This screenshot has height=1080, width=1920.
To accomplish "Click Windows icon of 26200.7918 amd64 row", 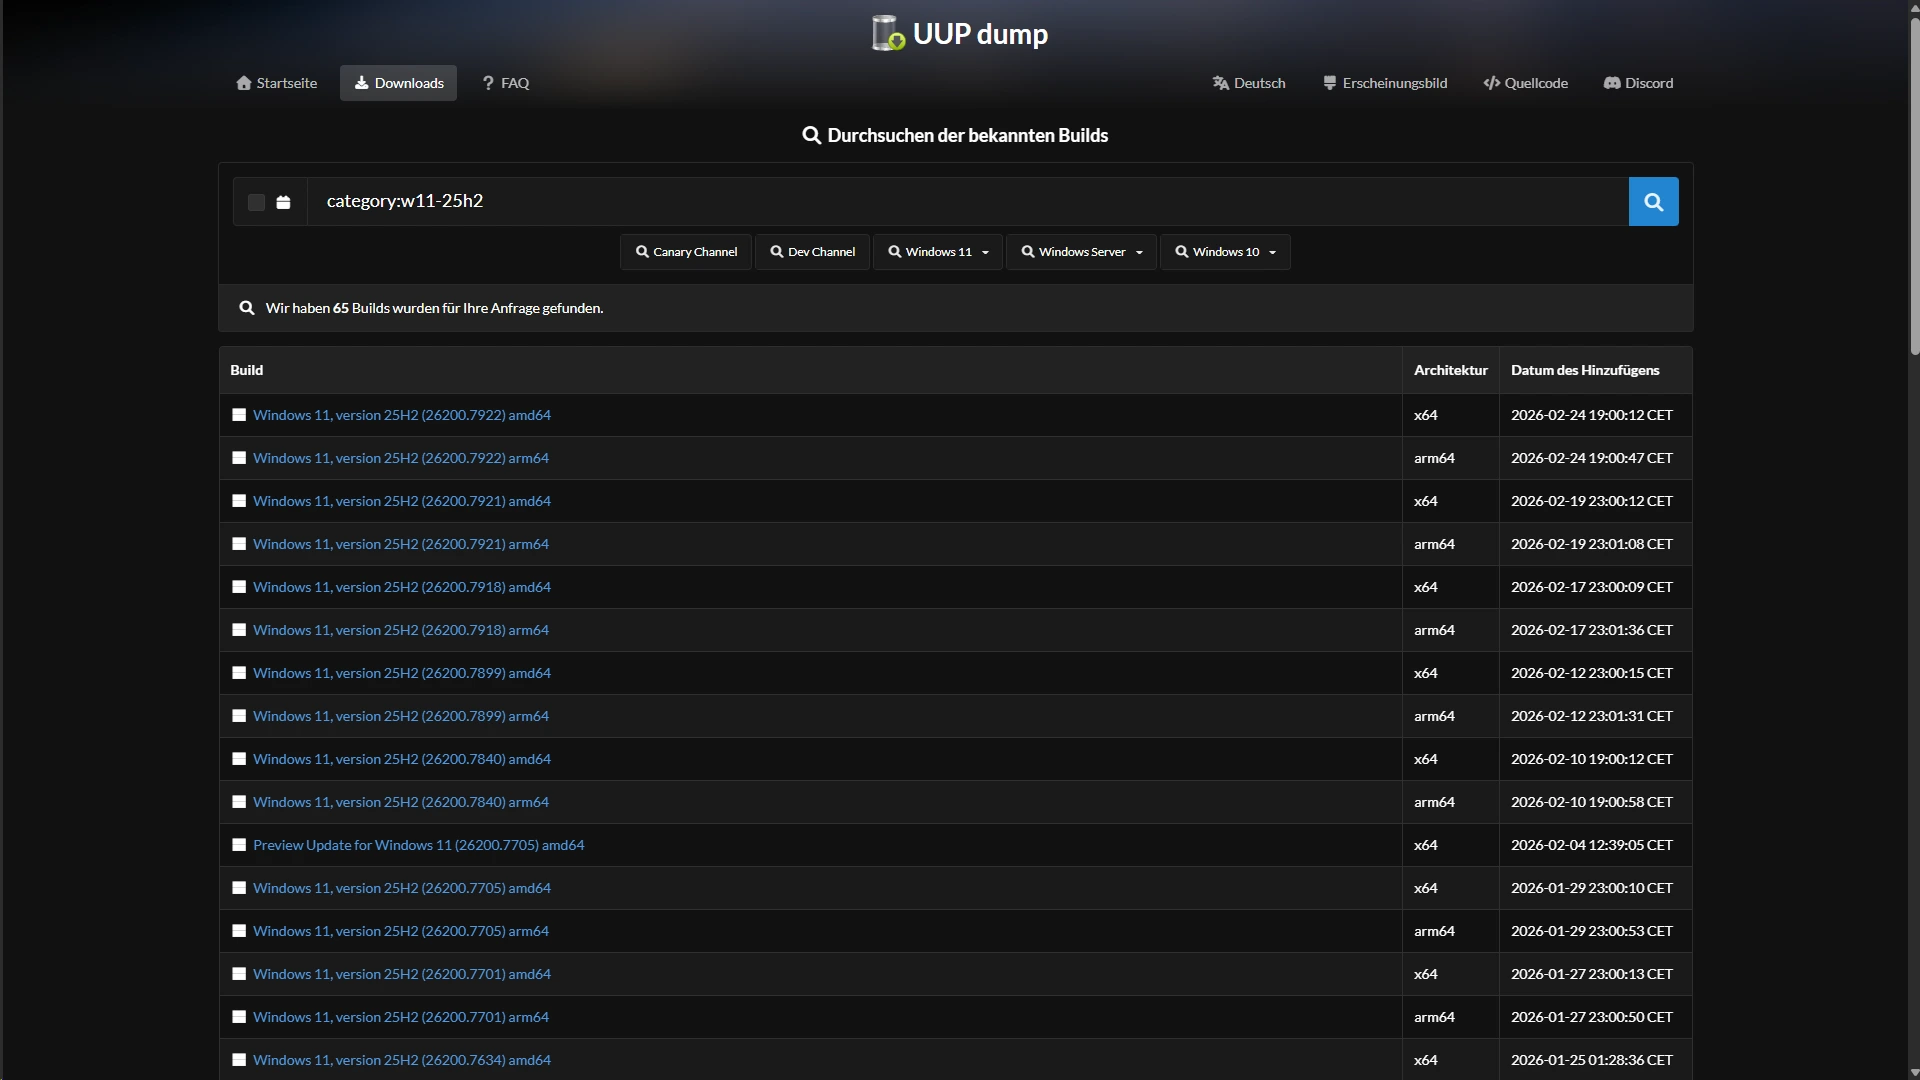I will [239, 587].
